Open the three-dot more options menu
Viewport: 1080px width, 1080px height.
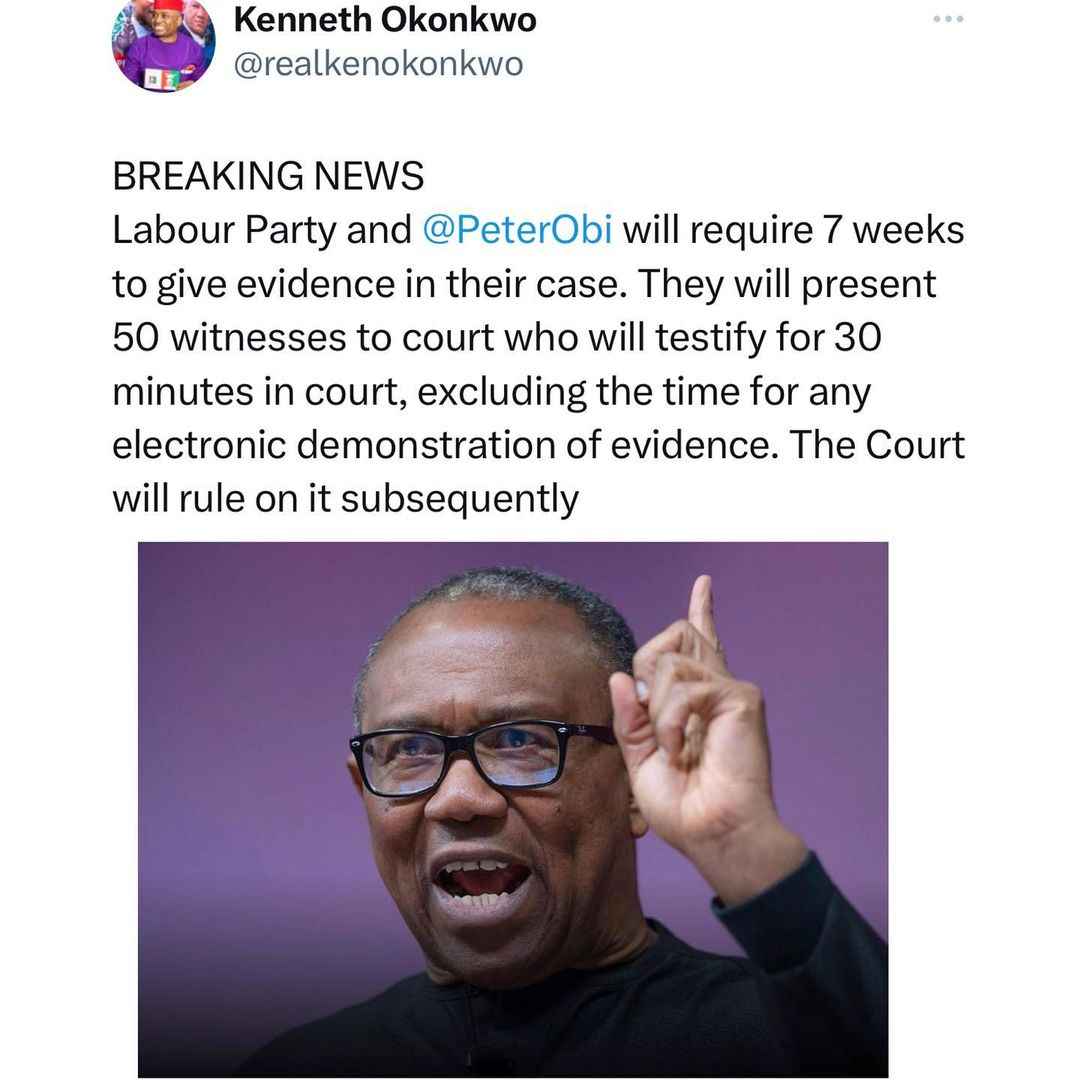point(948,19)
